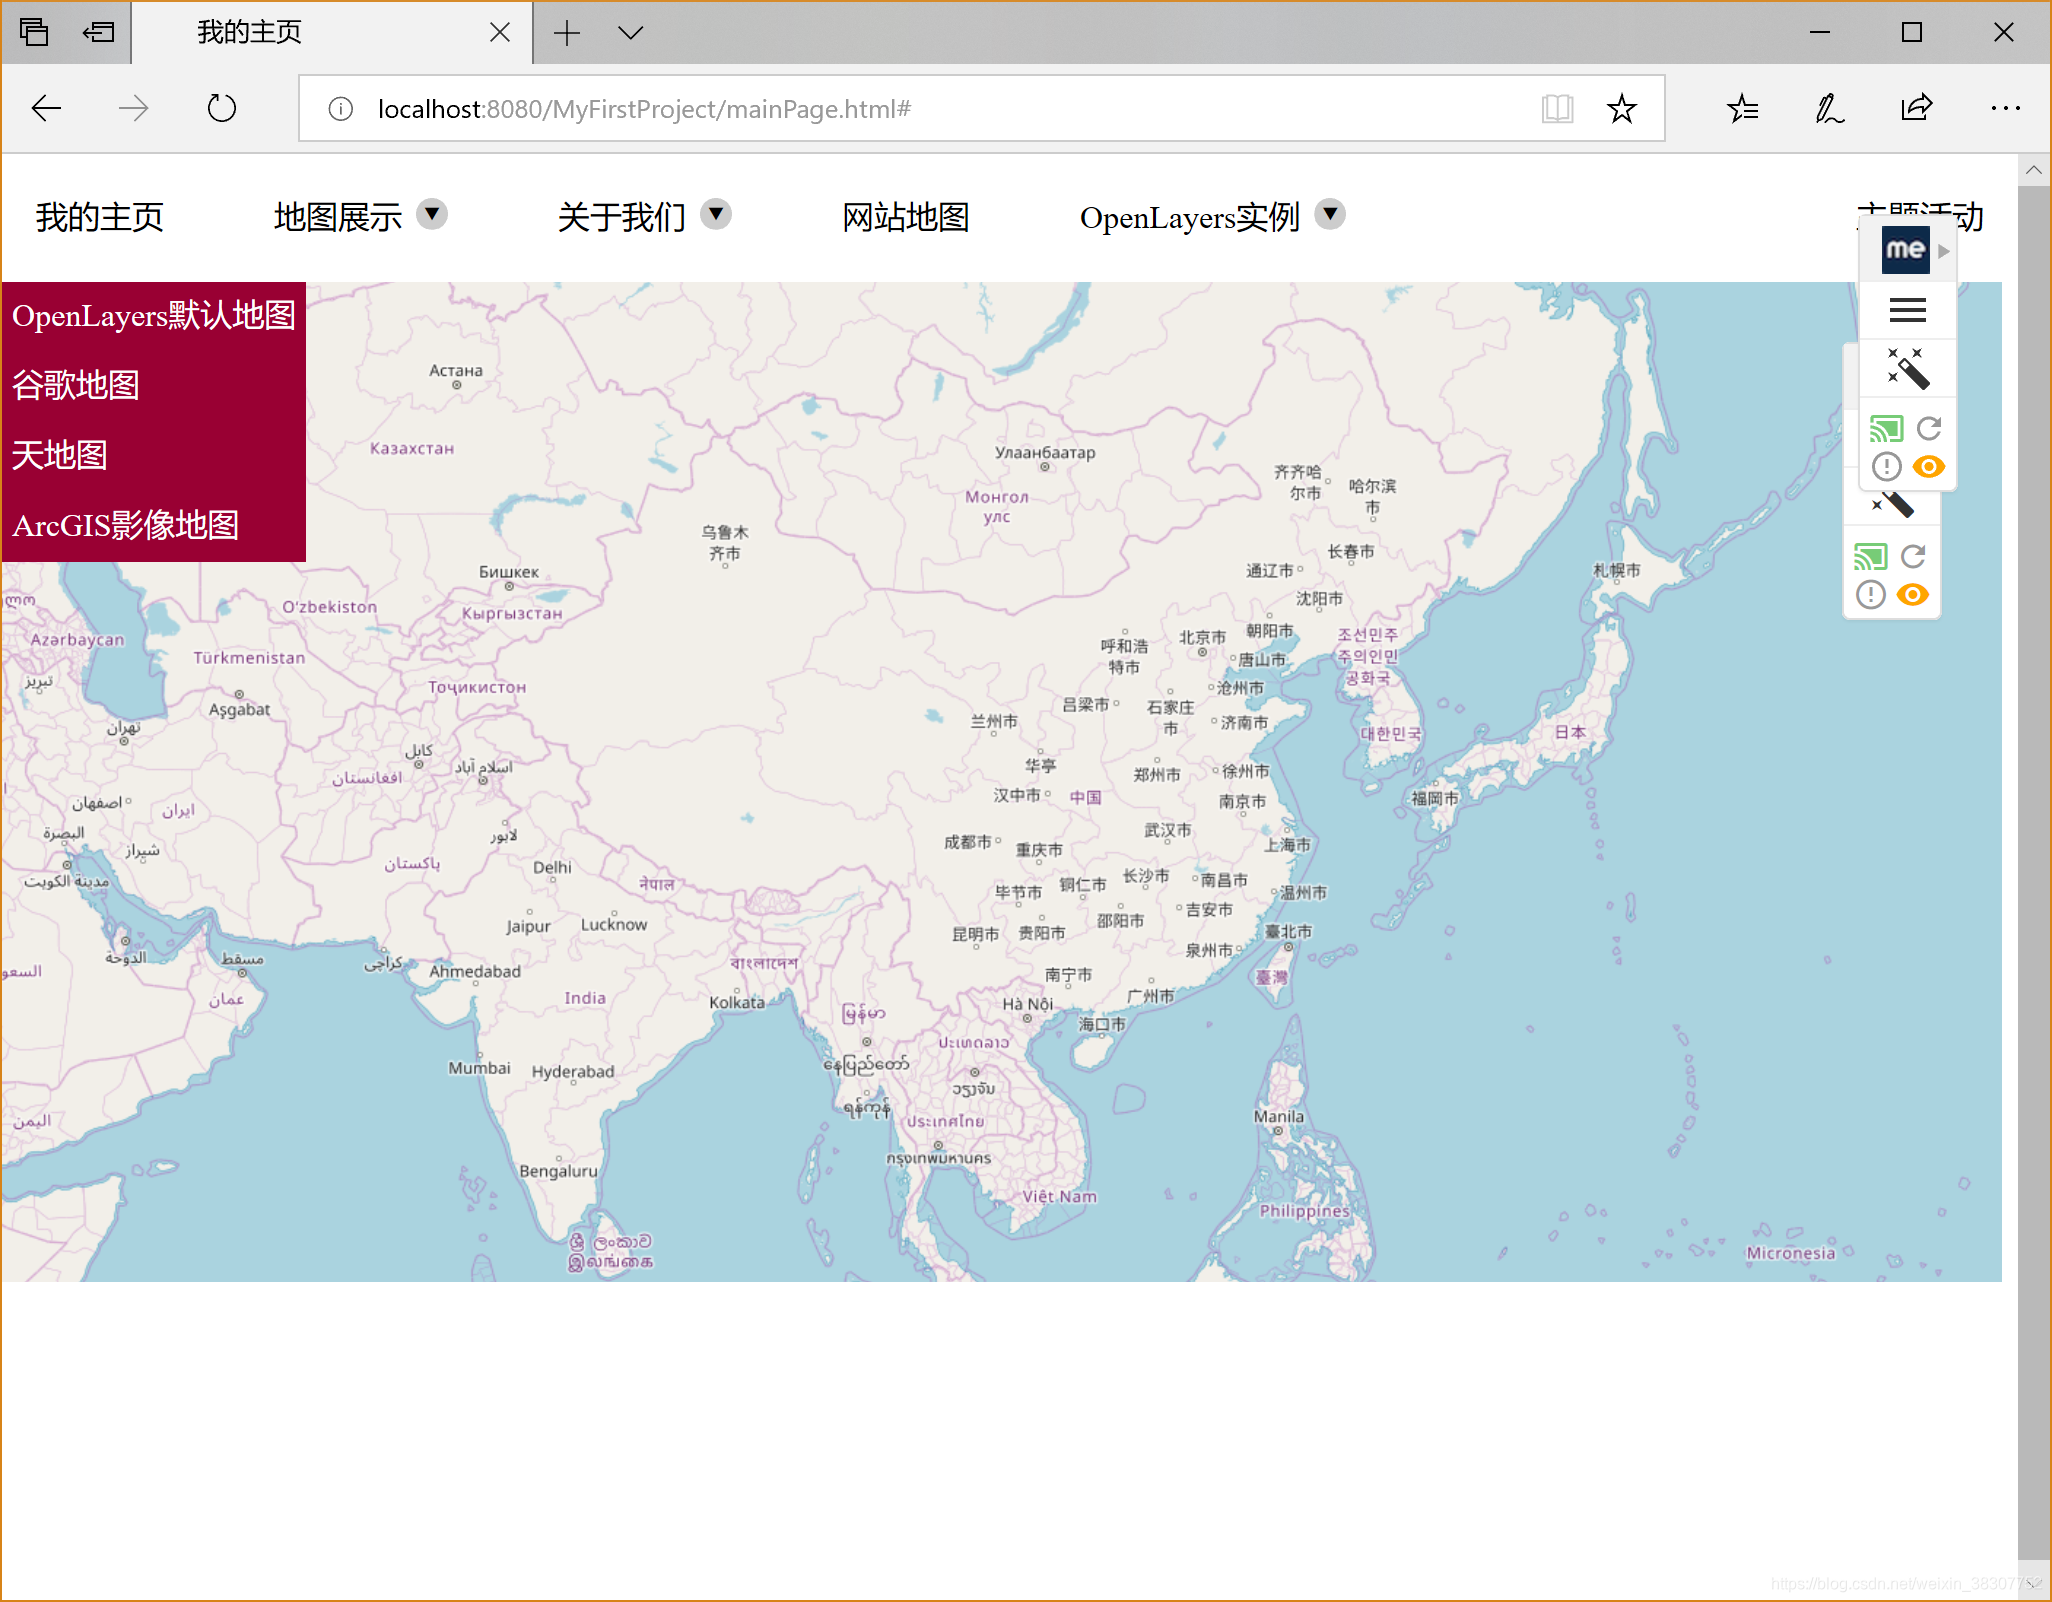The height and width of the screenshot is (1602, 2052).
Task: Click the exclamation alert icon in top floating panel
Action: (x=1886, y=467)
